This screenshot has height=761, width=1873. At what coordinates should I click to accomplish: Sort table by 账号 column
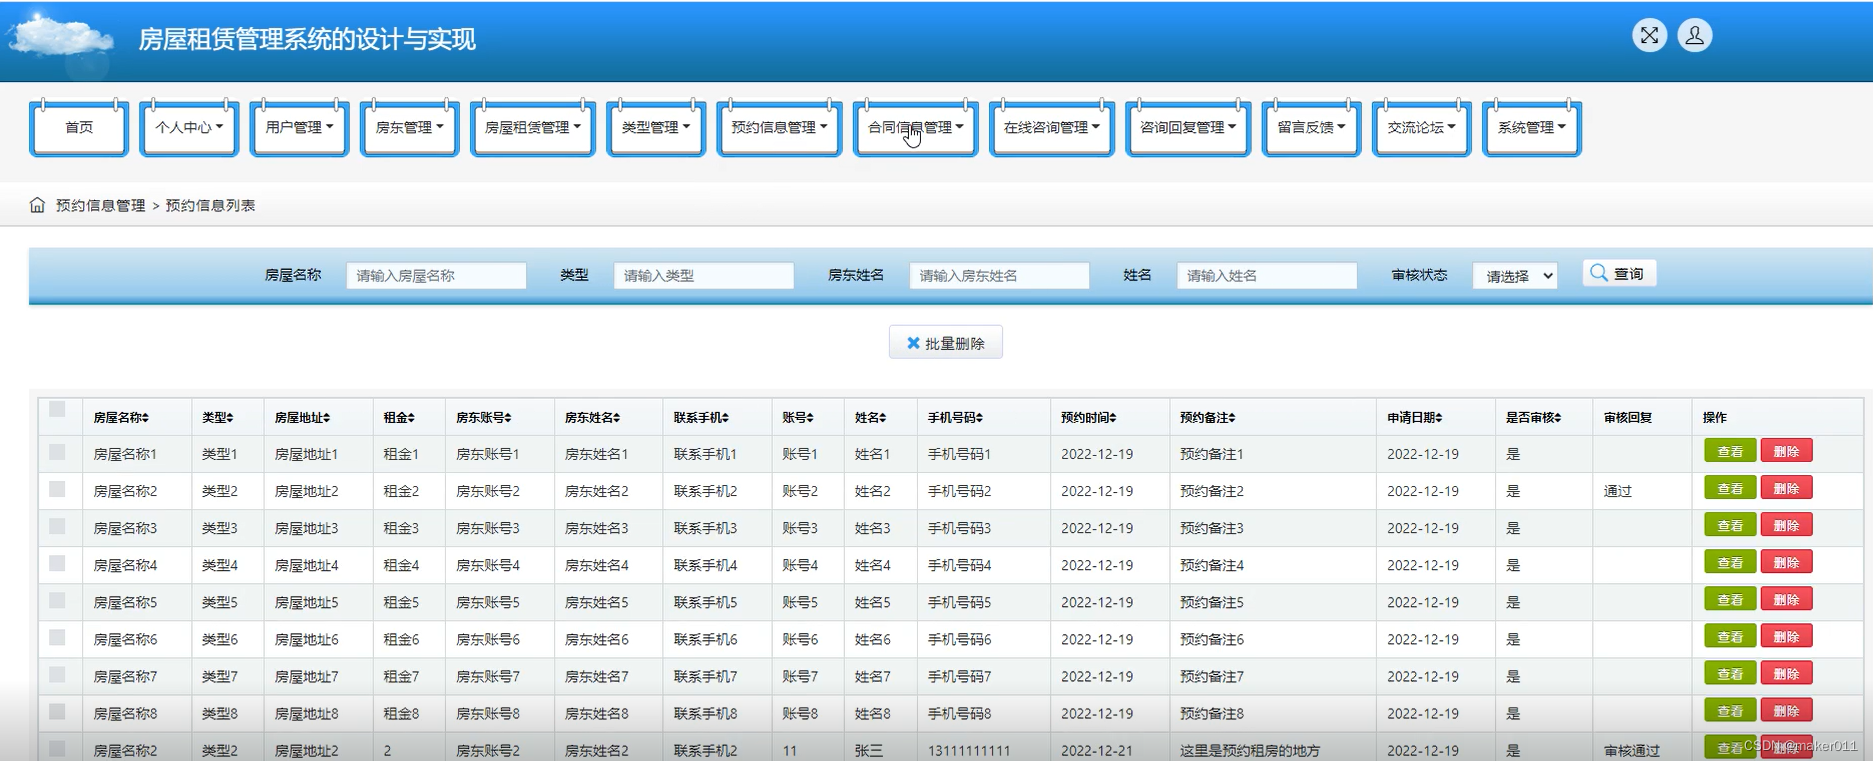point(798,418)
